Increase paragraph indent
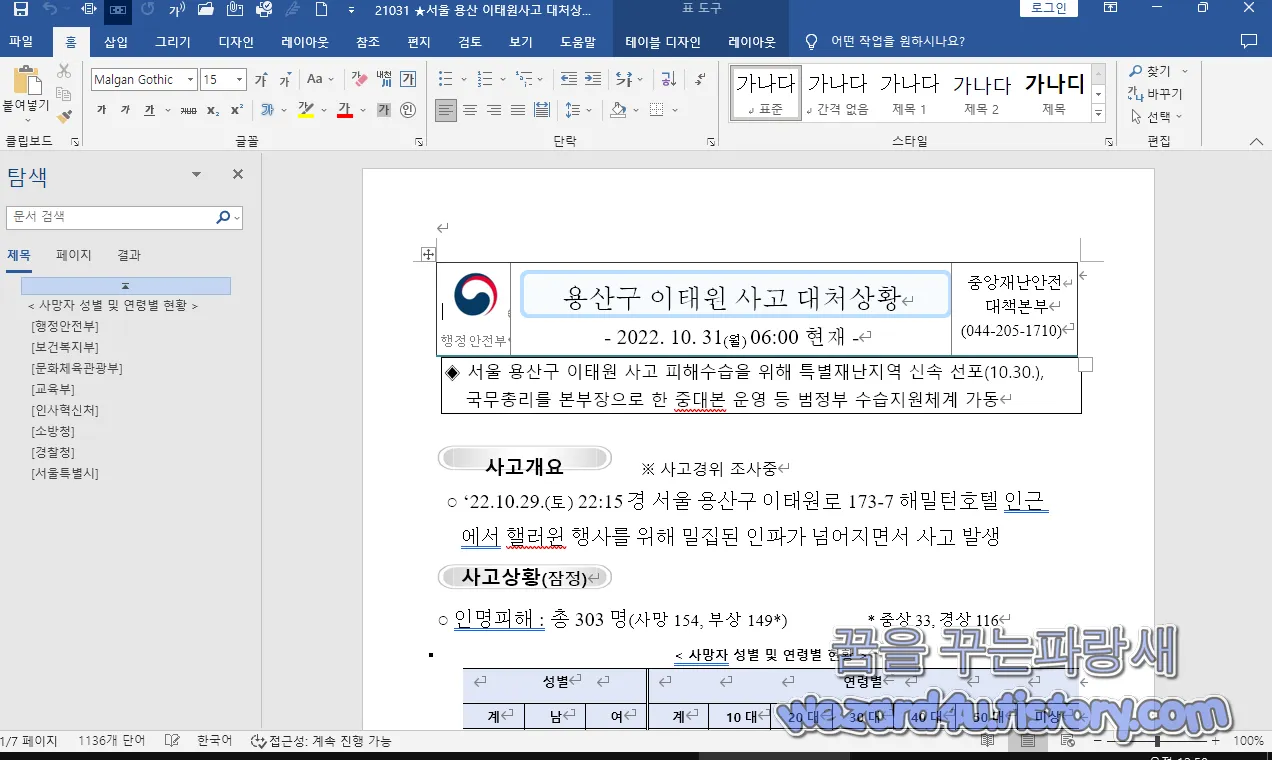This screenshot has height=760, width=1272. pos(594,79)
